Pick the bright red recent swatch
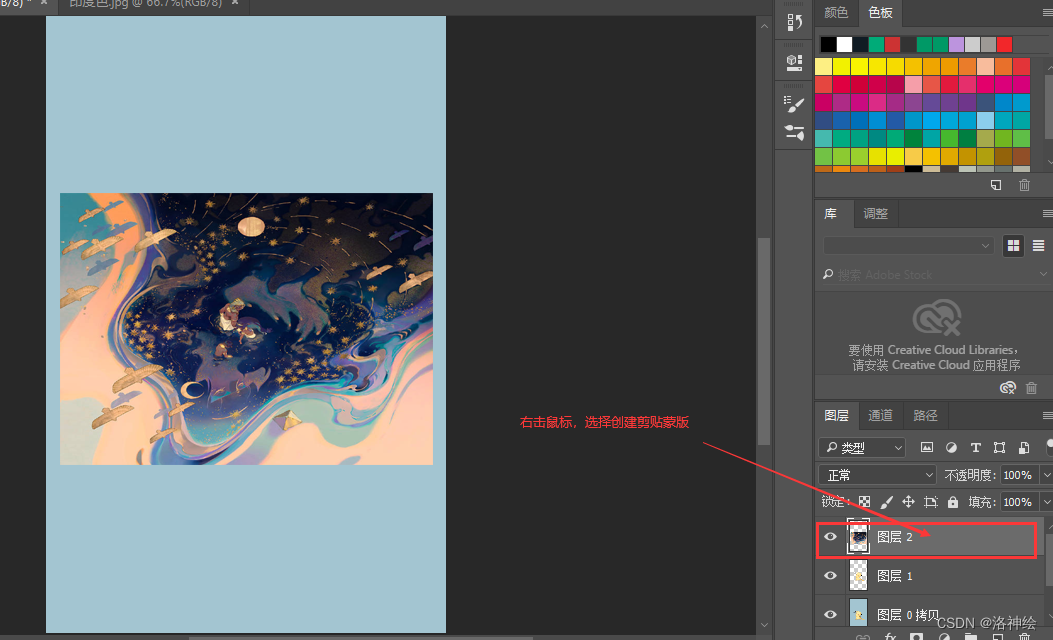The width and height of the screenshot is (1053, 640). (1005, 44)
